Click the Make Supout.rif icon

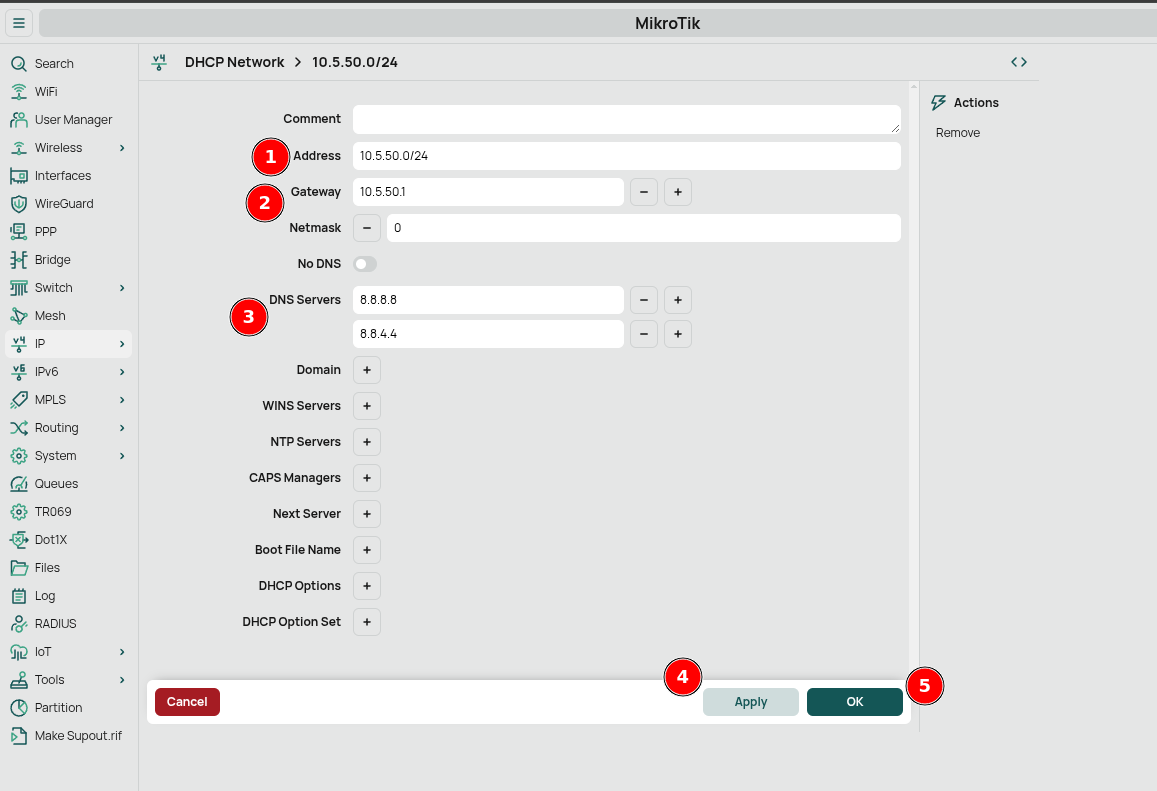click(x=20, y=735)
